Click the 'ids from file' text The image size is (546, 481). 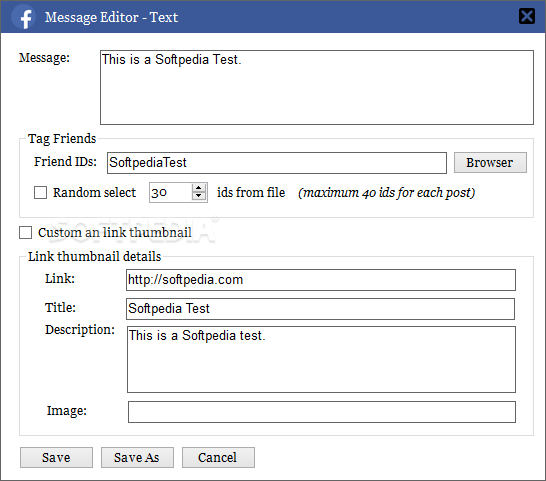point(251,192)
